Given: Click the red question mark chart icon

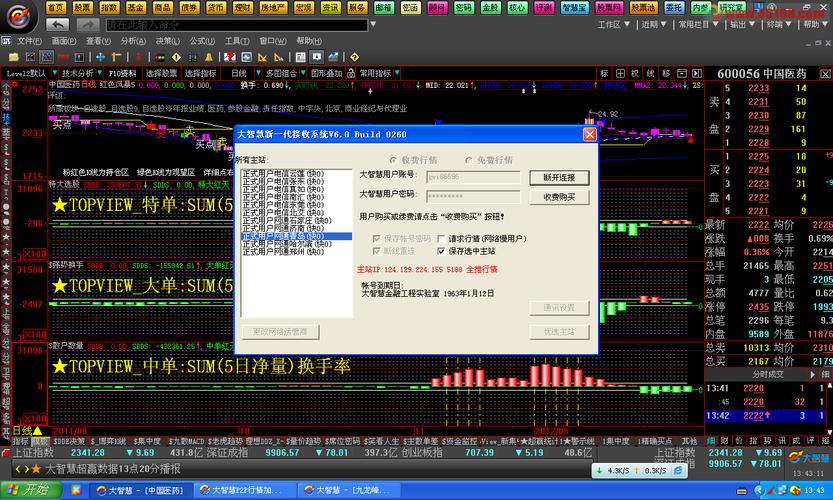Looking at the screenshot, I should 230,57.
